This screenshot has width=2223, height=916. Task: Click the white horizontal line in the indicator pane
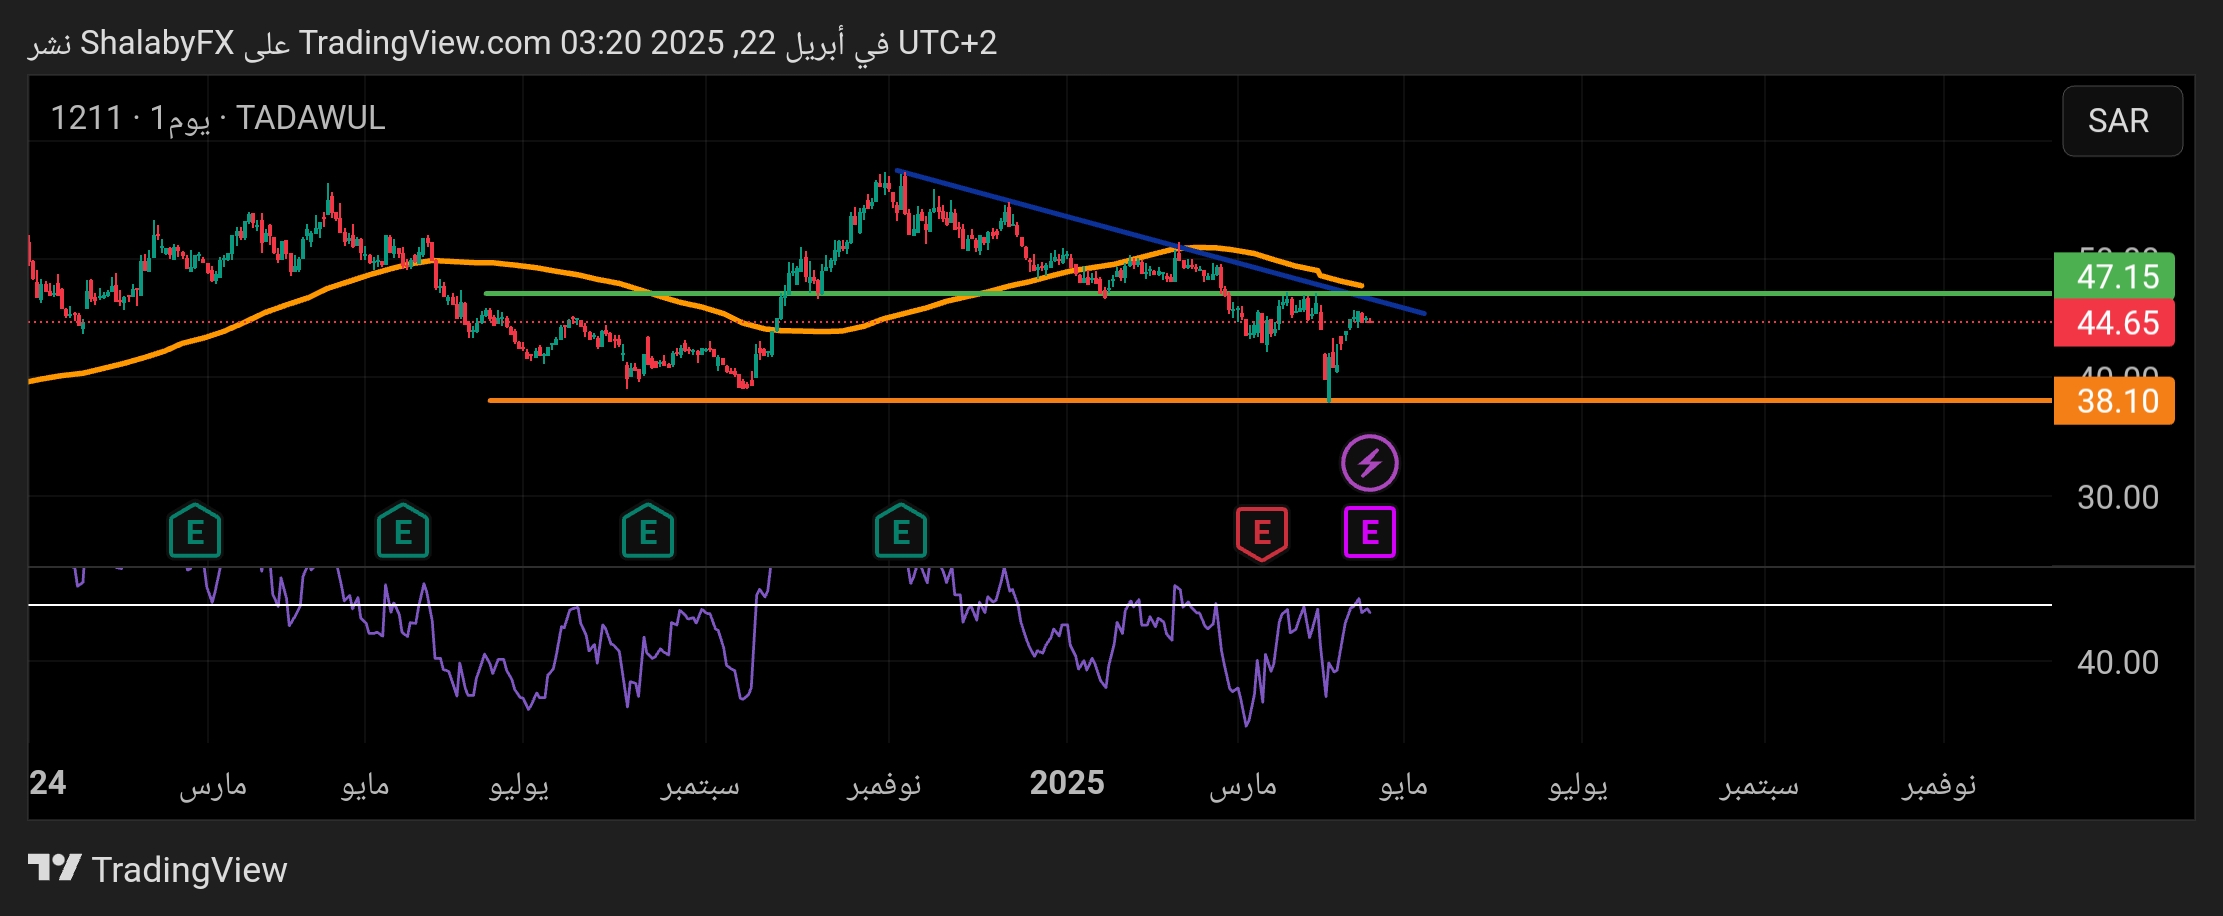point(1040,605)
